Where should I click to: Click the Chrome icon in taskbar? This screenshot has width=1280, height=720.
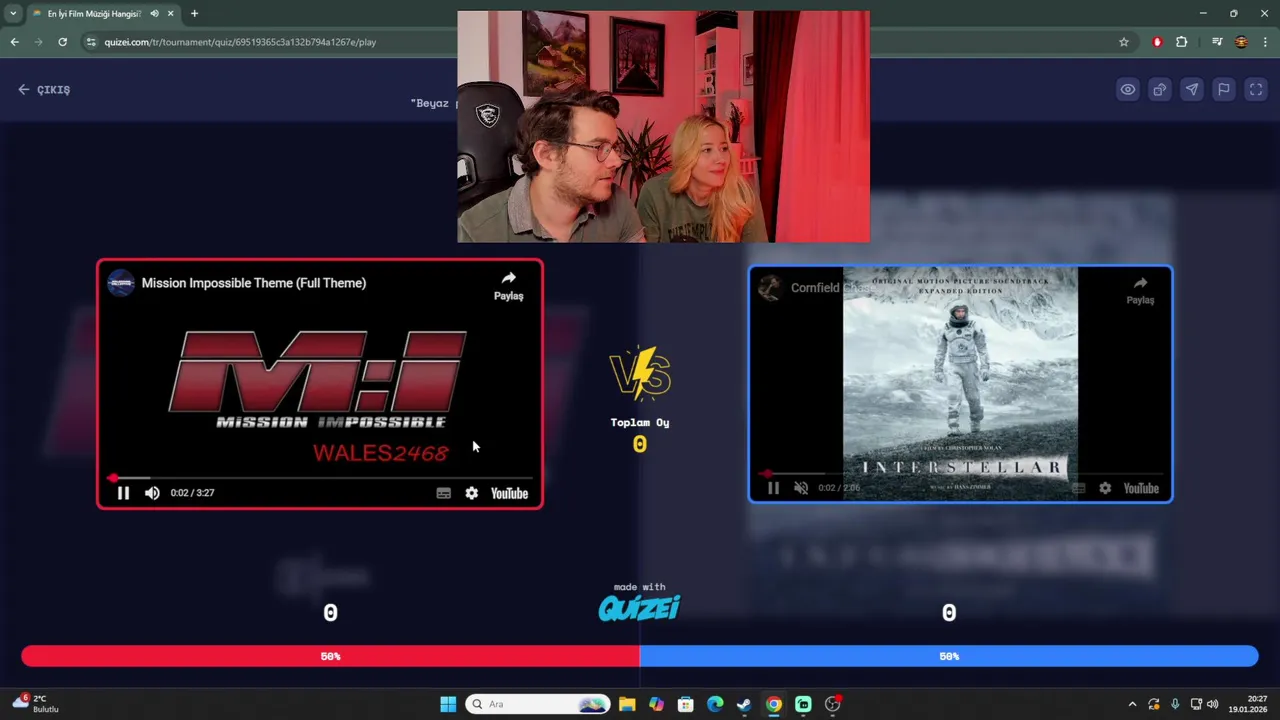[x=774, y=704]
